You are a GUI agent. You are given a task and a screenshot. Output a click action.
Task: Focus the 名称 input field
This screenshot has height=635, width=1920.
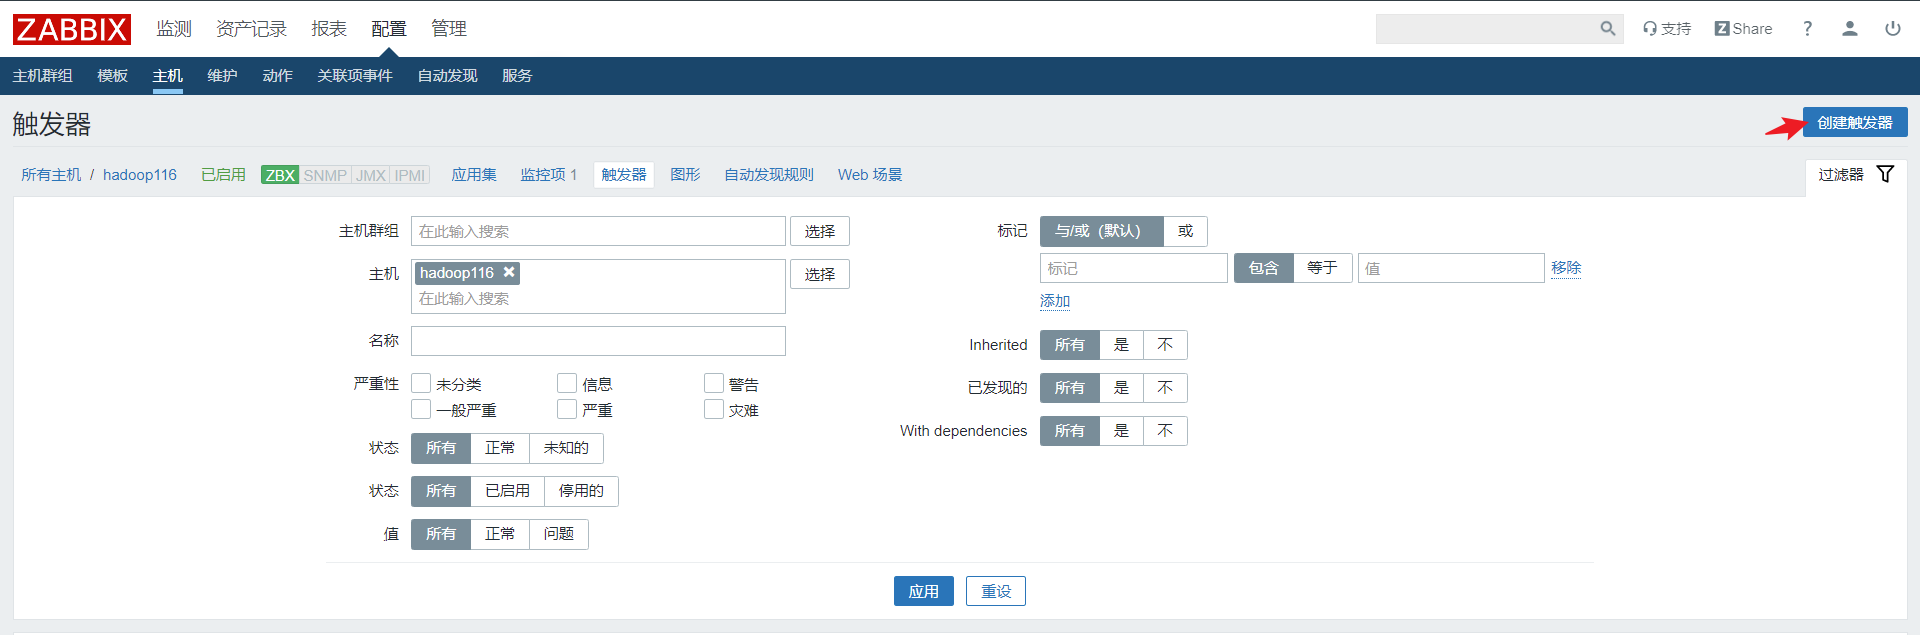tap(598, 341)
